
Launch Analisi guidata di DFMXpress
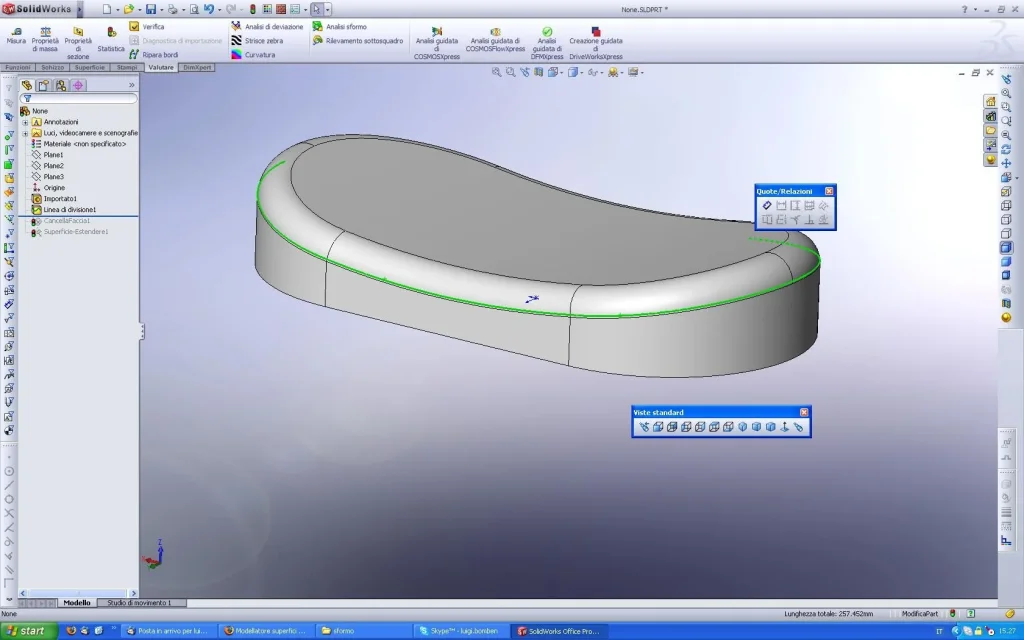pos(547,43)
